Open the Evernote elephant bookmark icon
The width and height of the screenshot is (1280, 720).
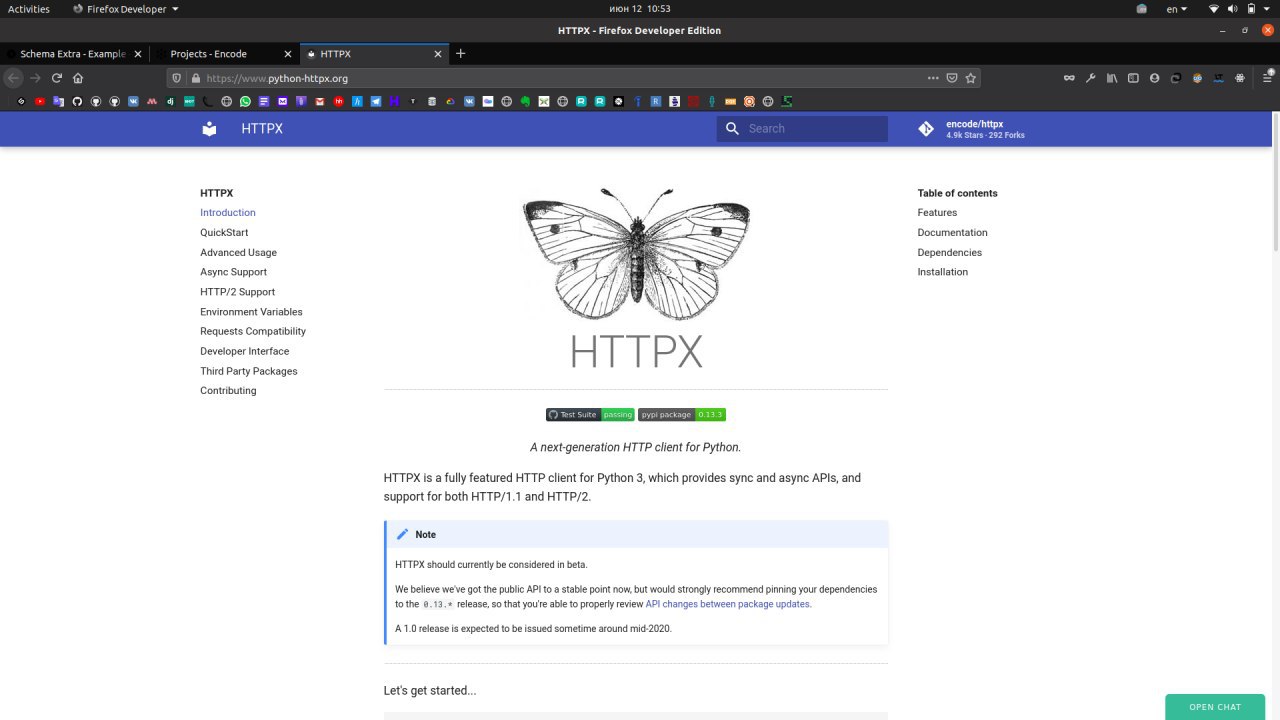tap(525, 101)
